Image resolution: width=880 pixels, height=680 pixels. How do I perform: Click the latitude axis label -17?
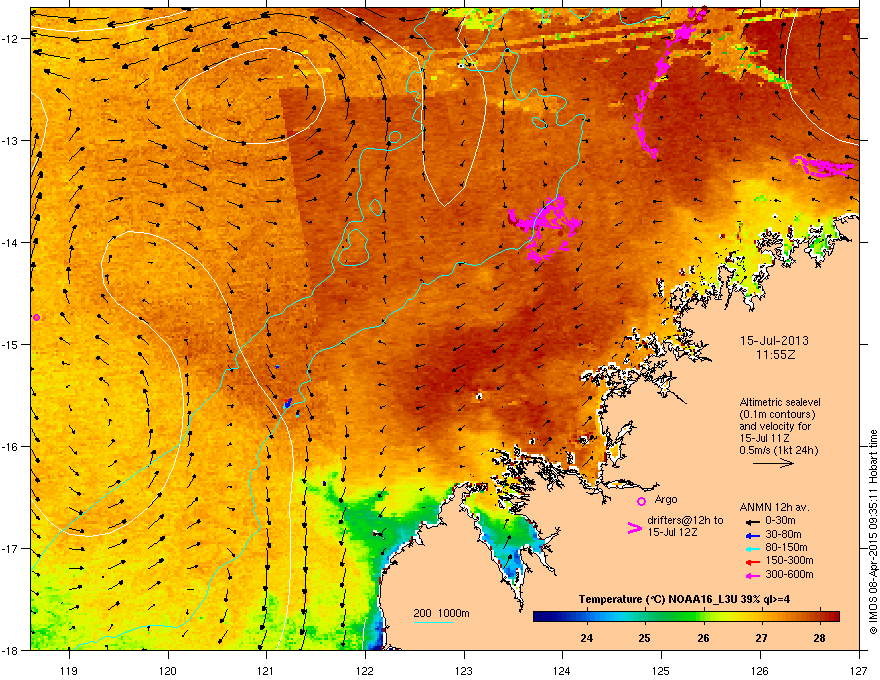[10, 548]
